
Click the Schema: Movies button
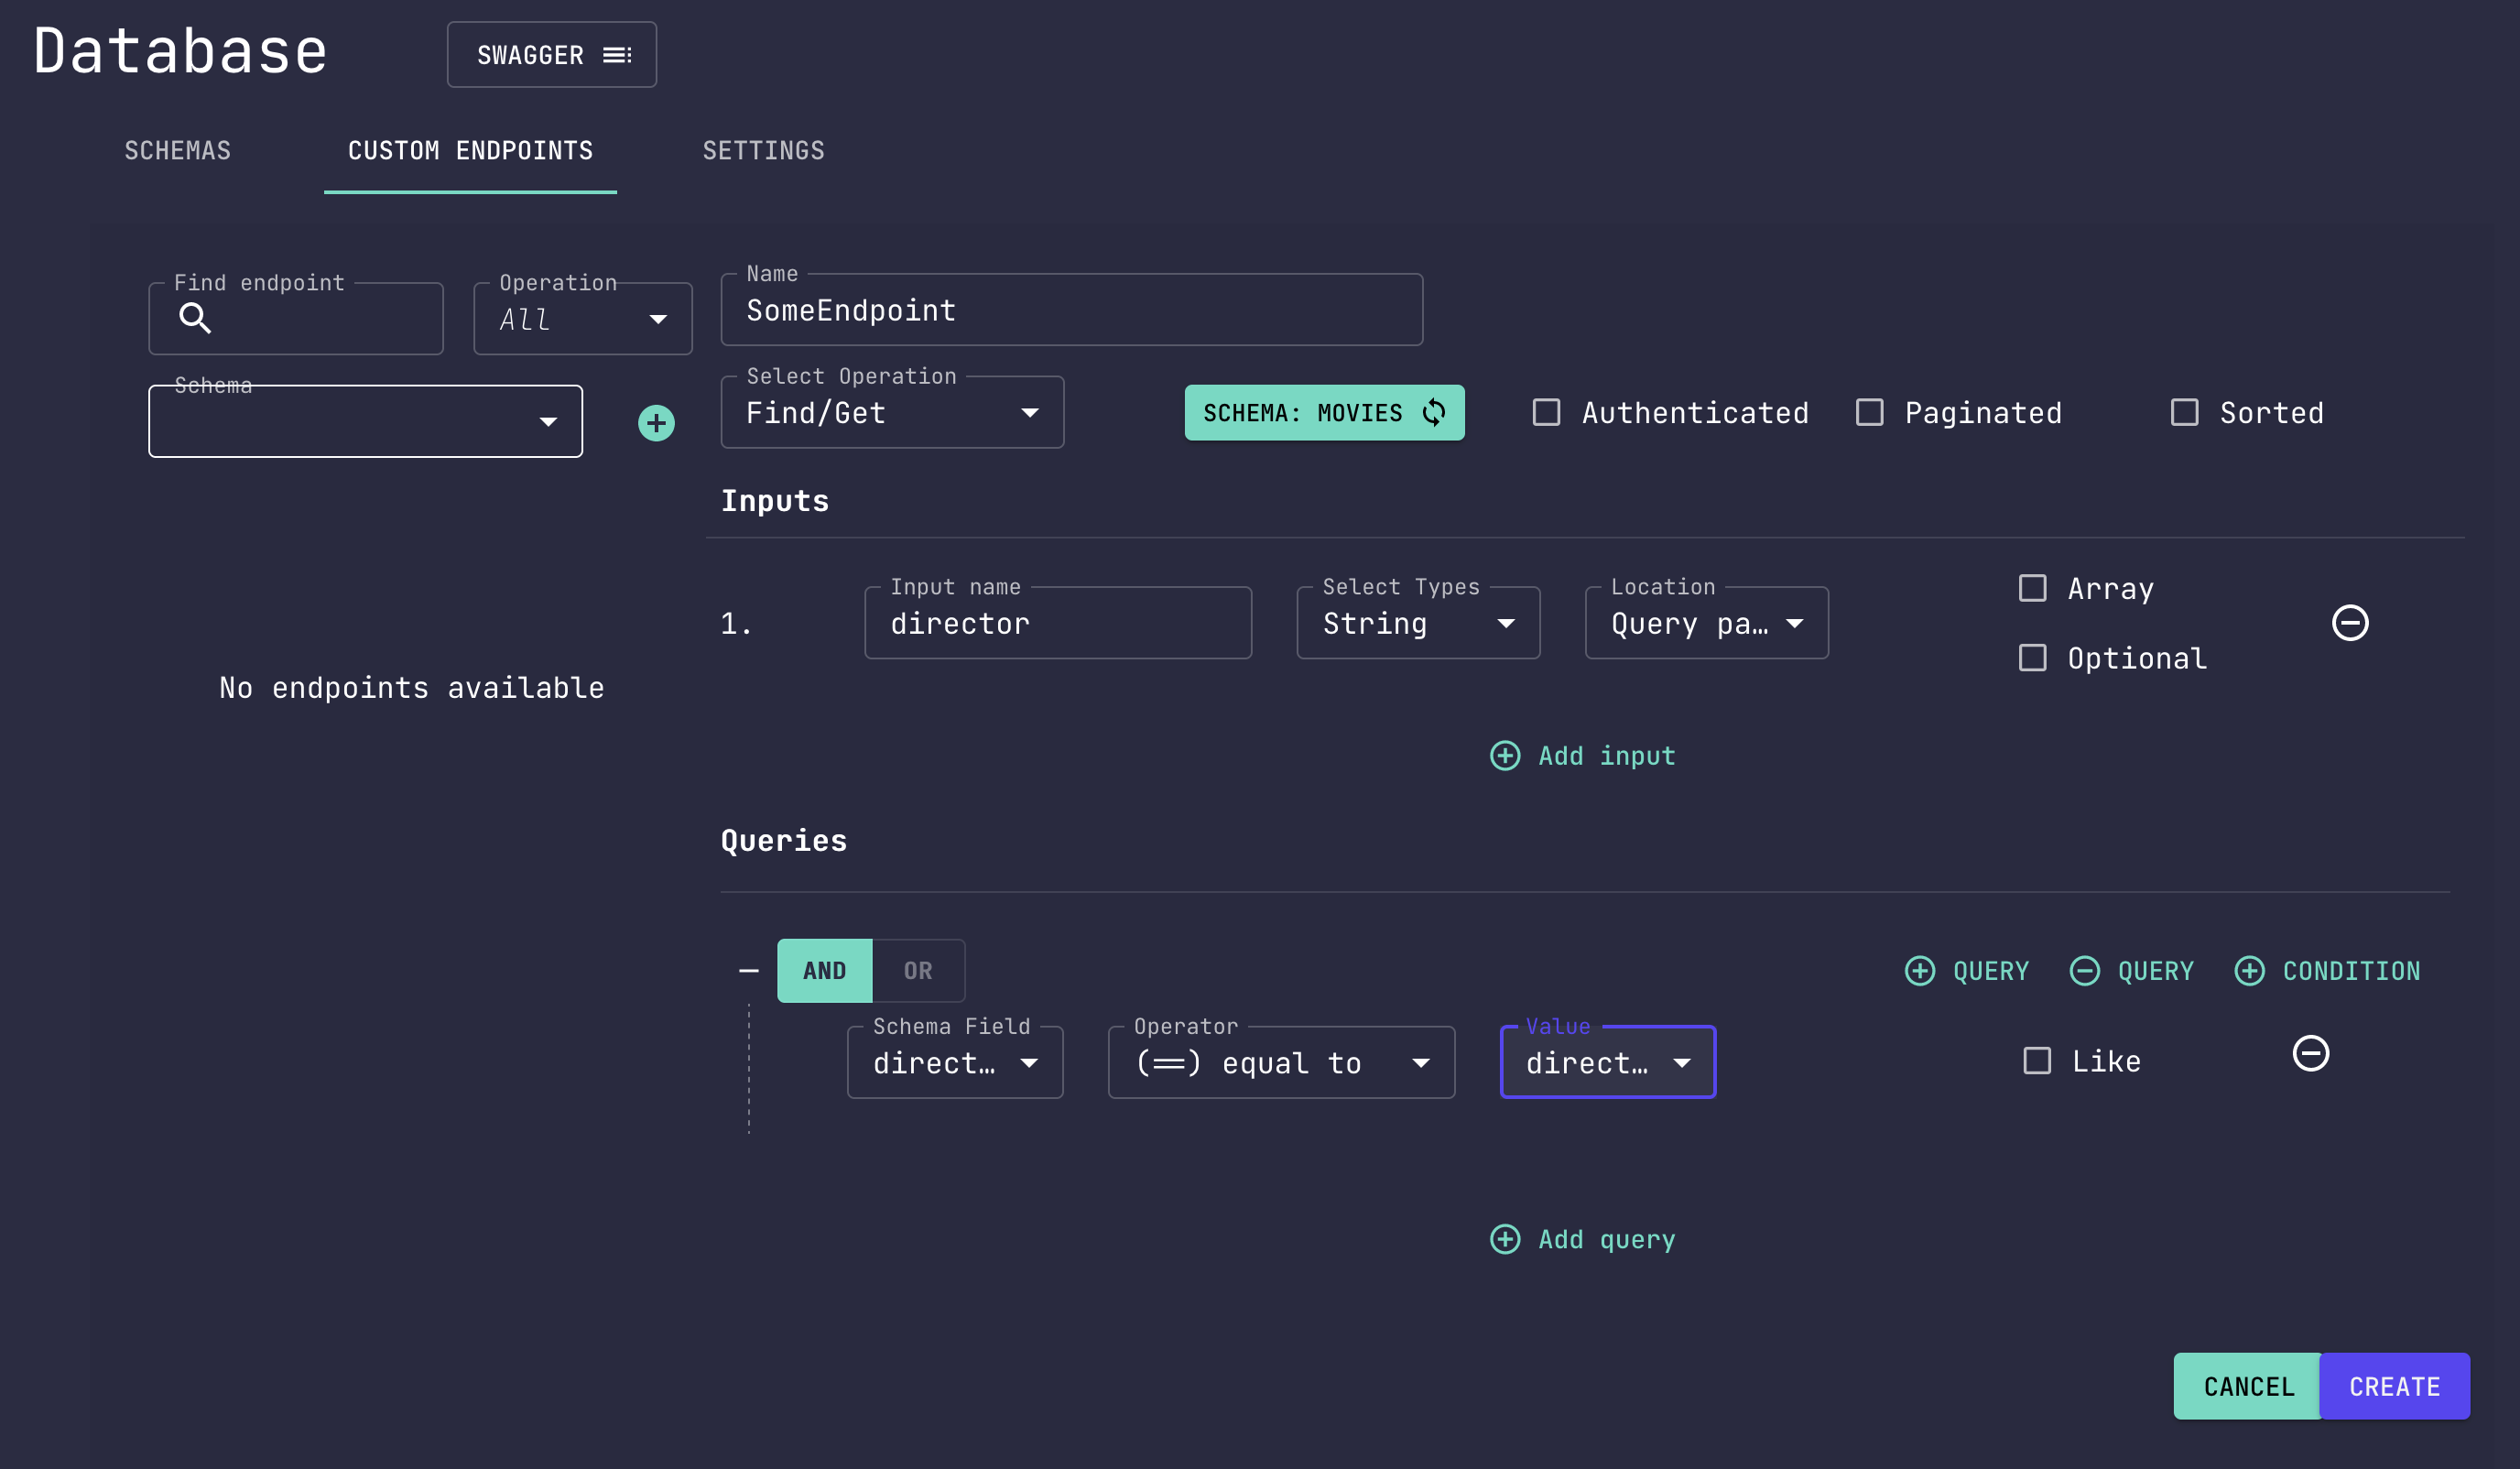pos(1324,413)
